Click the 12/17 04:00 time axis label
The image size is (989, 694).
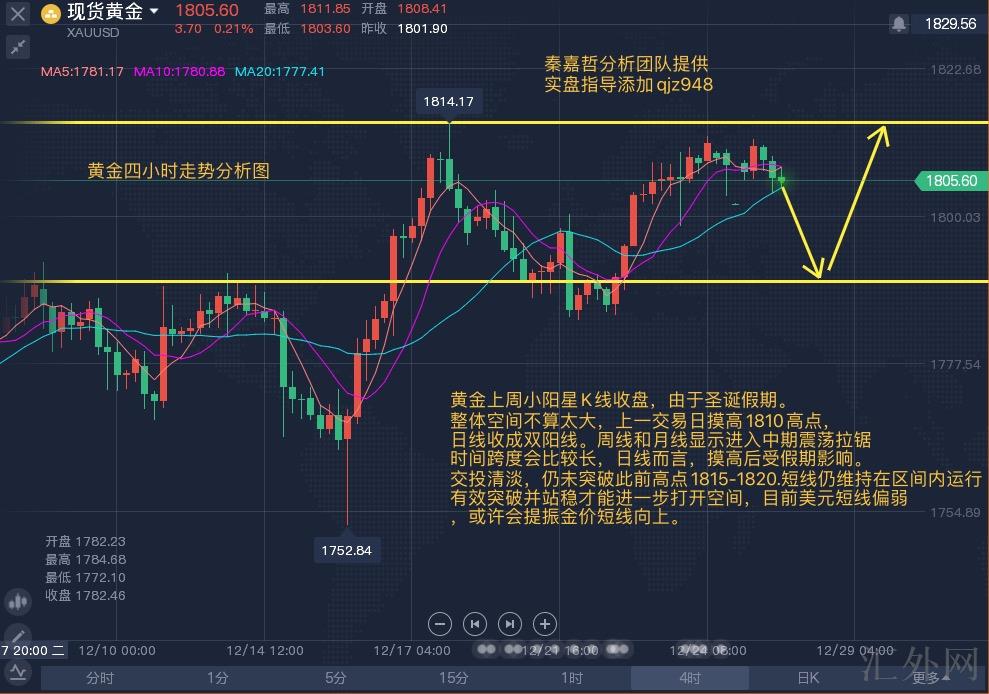tap(412, 650)
